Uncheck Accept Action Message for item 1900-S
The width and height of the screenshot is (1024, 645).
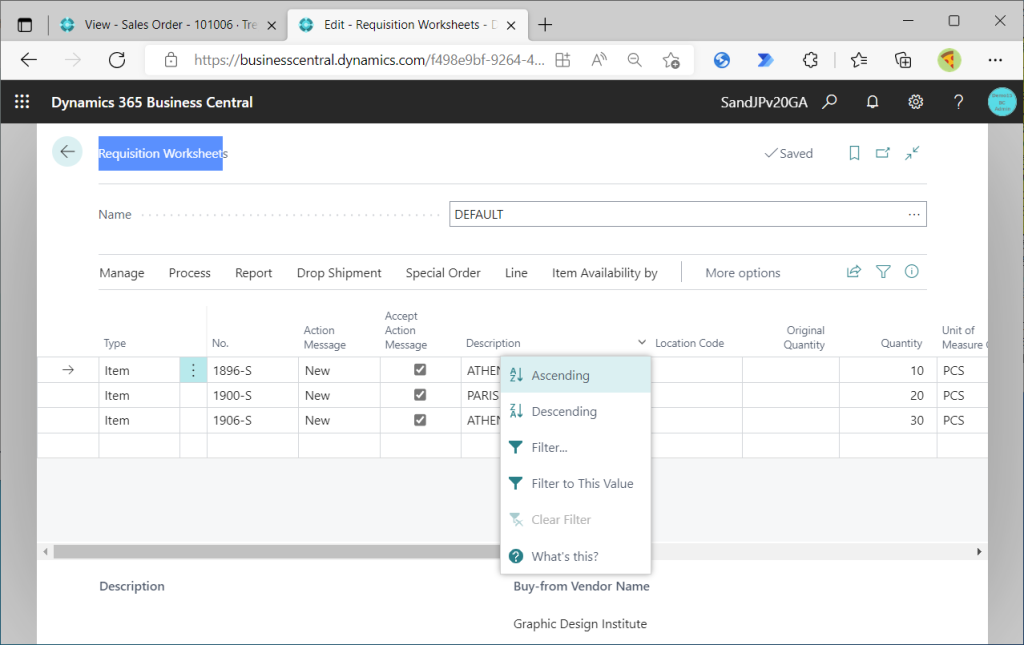click(420, 394)
